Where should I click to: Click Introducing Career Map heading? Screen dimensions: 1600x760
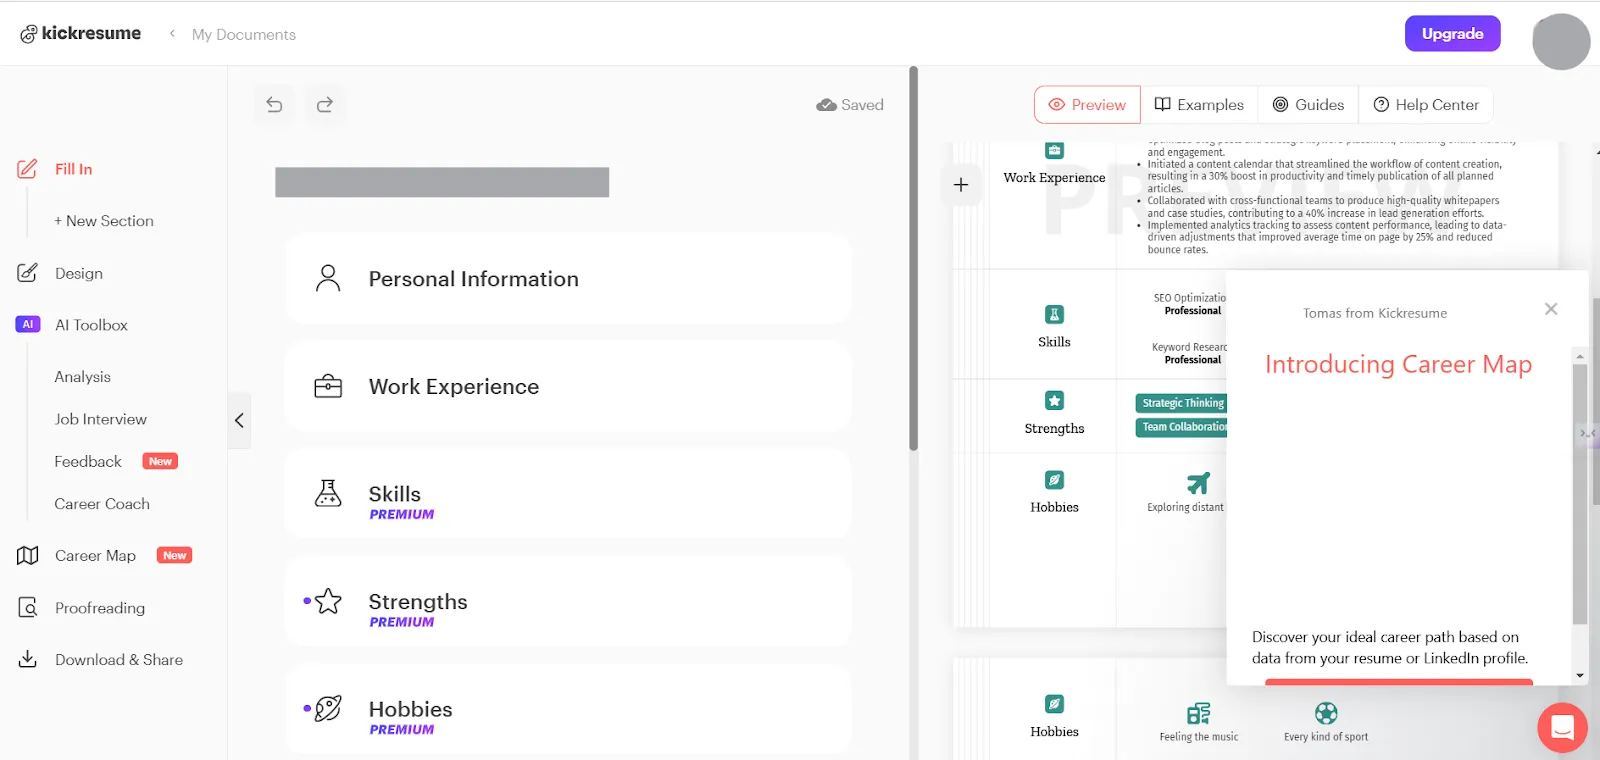click(1398, 364)
